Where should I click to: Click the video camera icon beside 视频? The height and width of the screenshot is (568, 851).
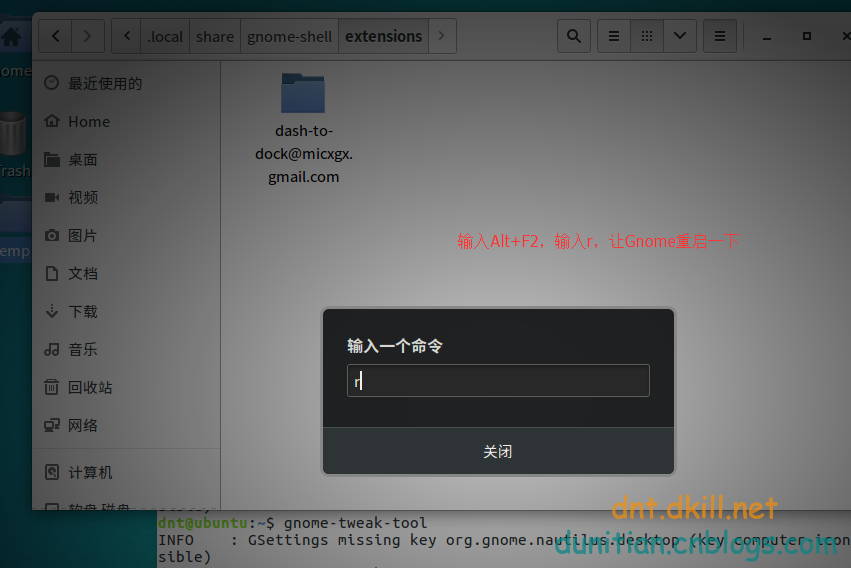pyautogui.click(x=52, y=197)
